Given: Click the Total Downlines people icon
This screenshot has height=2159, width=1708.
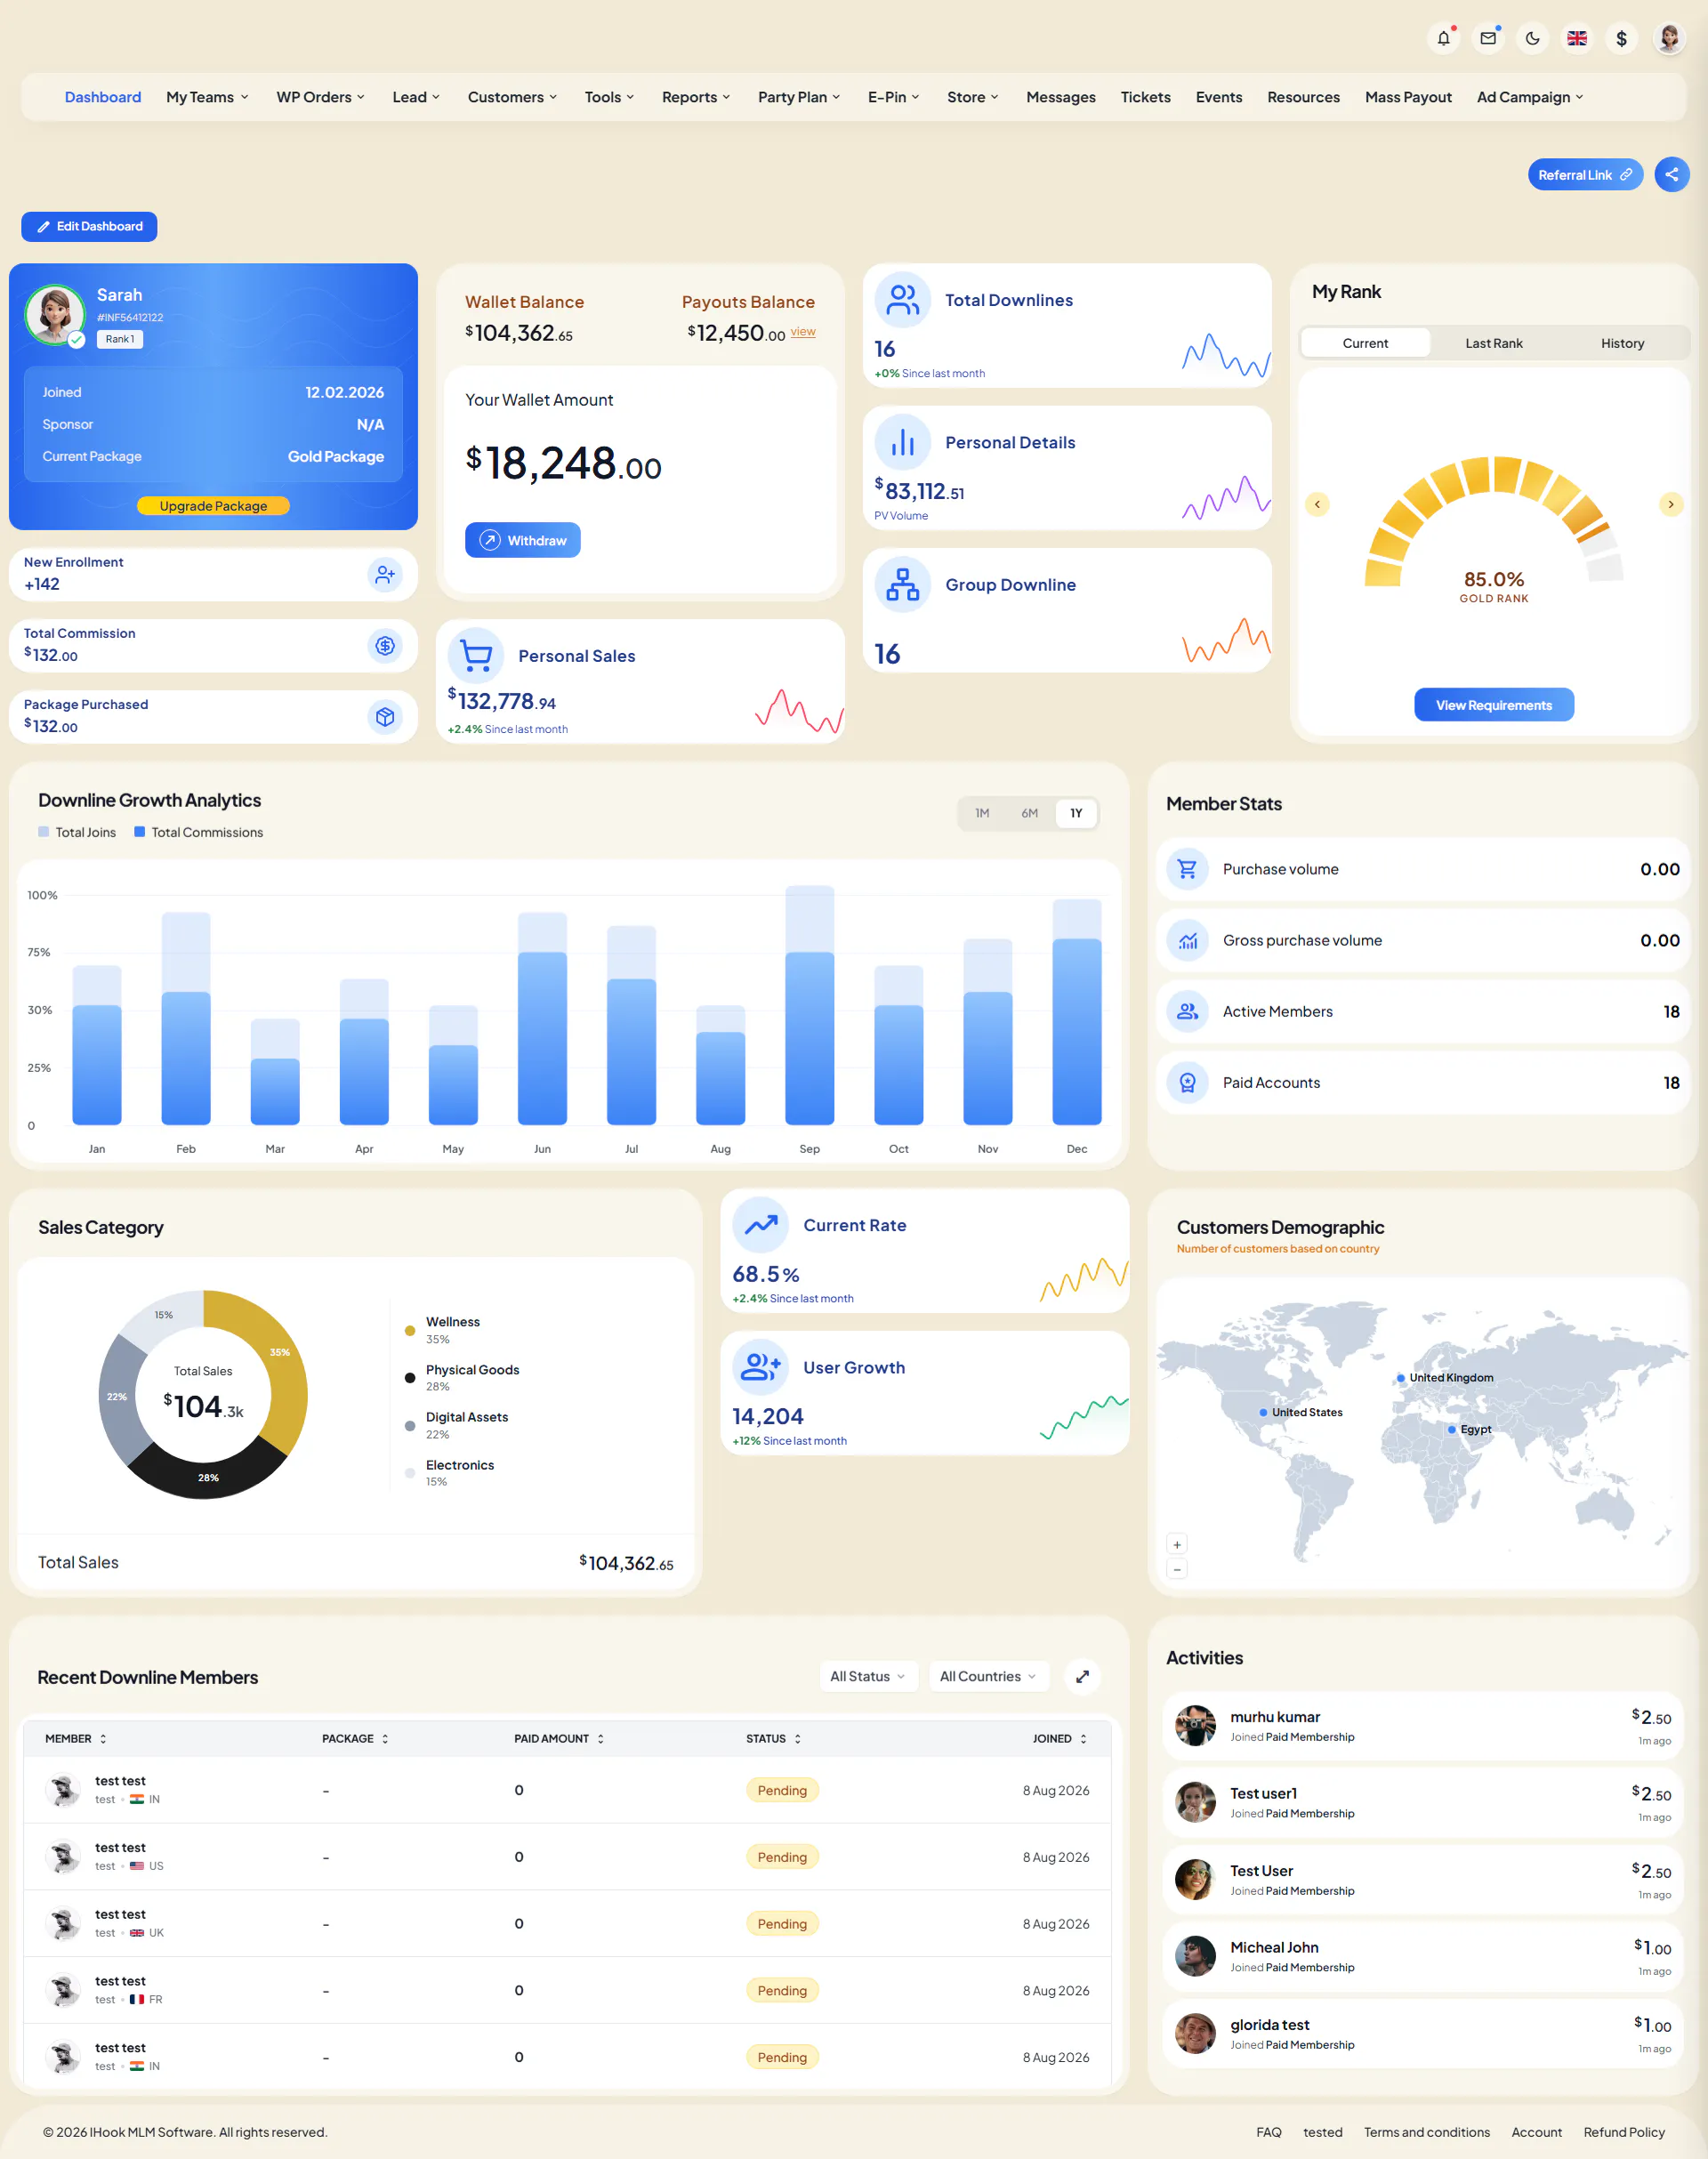Looking at the screenshot, I should [903, 299].
